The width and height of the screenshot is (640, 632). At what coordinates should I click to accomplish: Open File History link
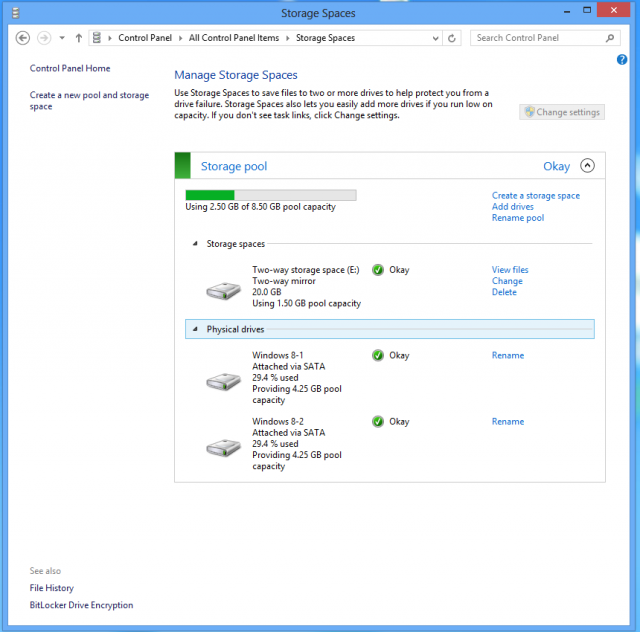(x=51, y=588)
